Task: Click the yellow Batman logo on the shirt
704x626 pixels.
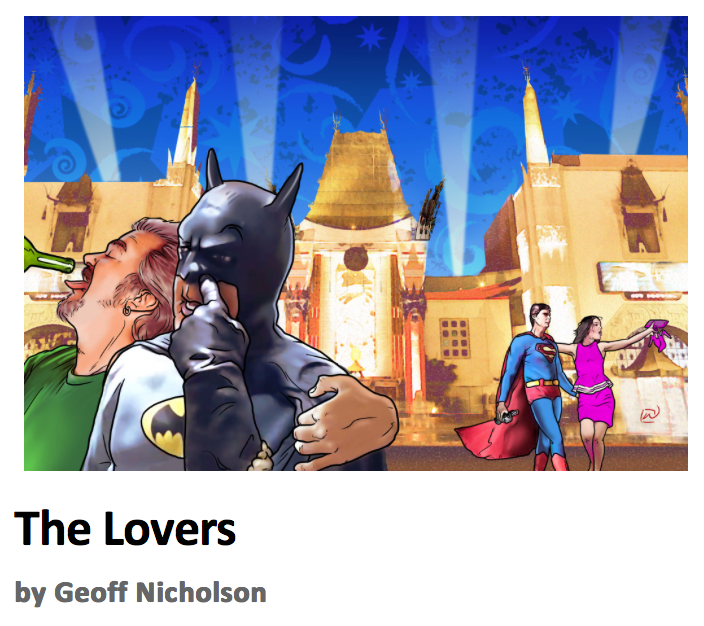Action: (164, 427)
